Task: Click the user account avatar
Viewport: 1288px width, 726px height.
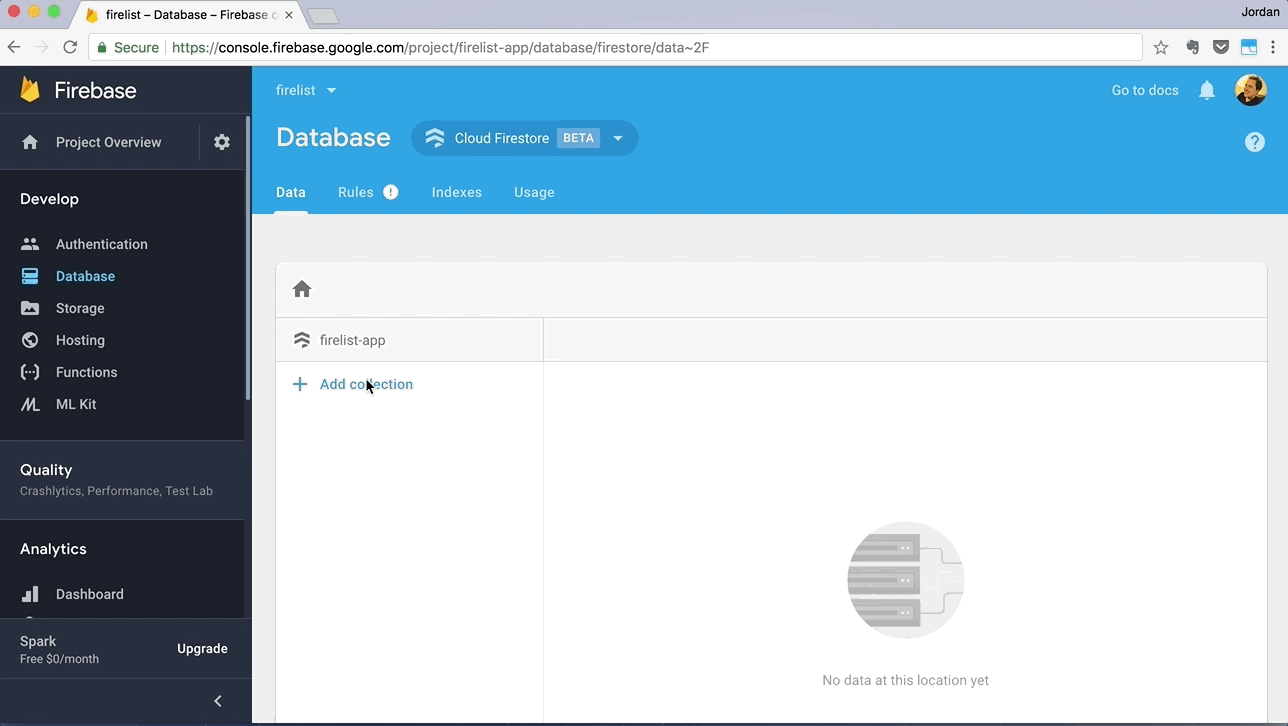Action: click(1251, 90)
